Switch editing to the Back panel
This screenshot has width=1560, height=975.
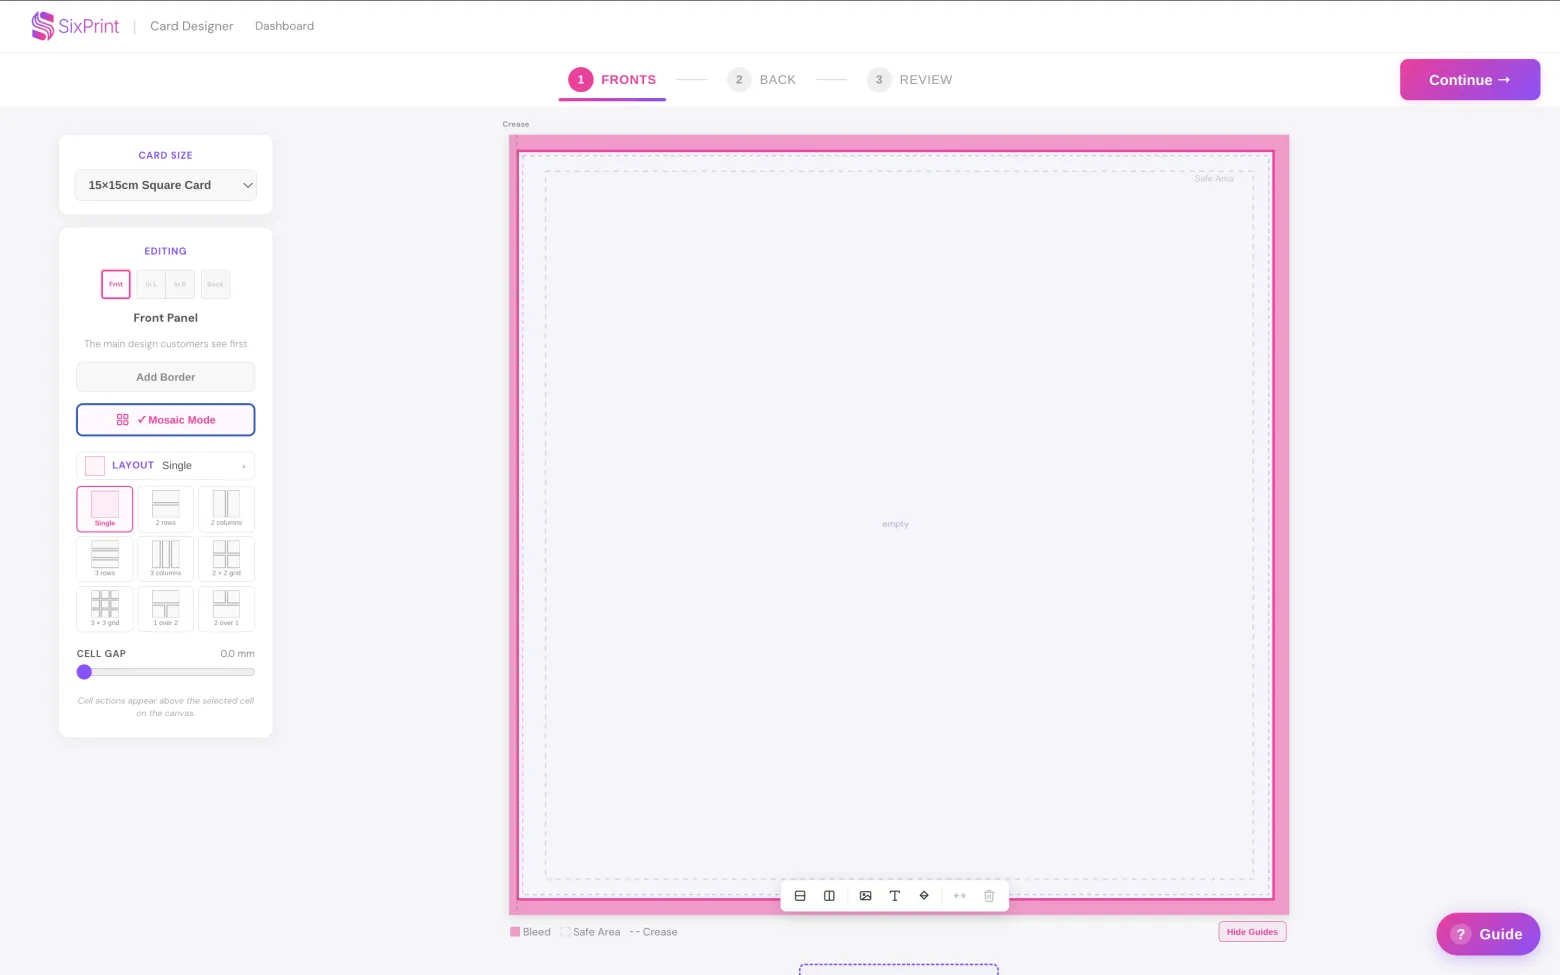tap(215, 284)
